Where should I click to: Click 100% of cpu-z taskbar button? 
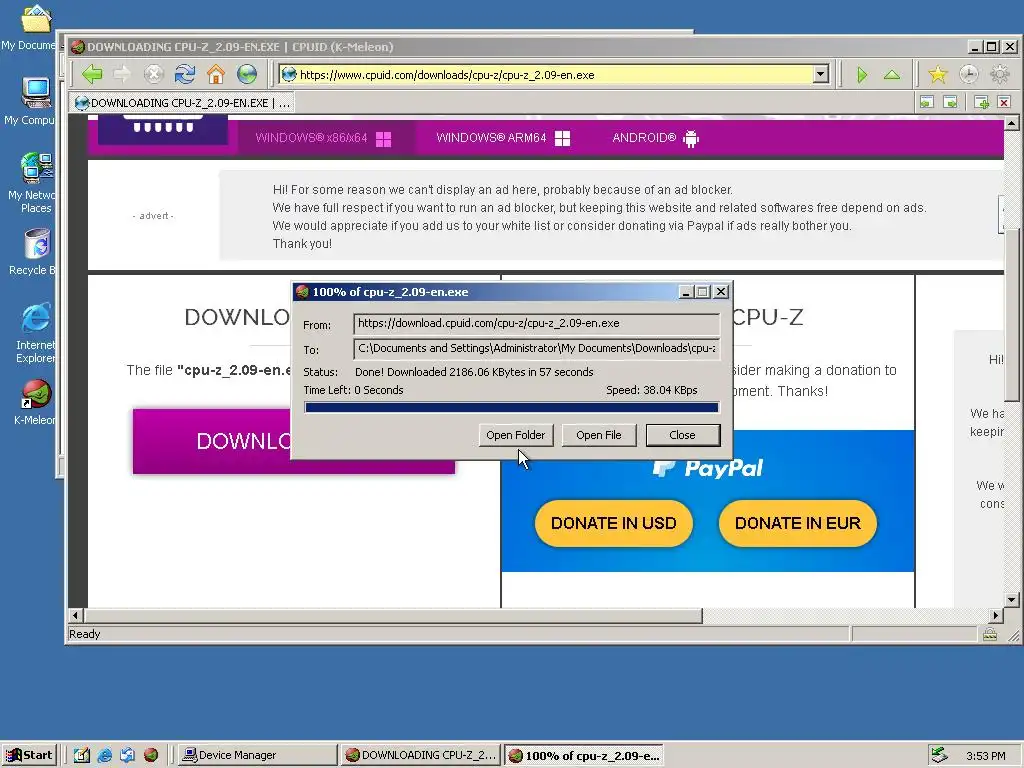(x=583, y=755)
